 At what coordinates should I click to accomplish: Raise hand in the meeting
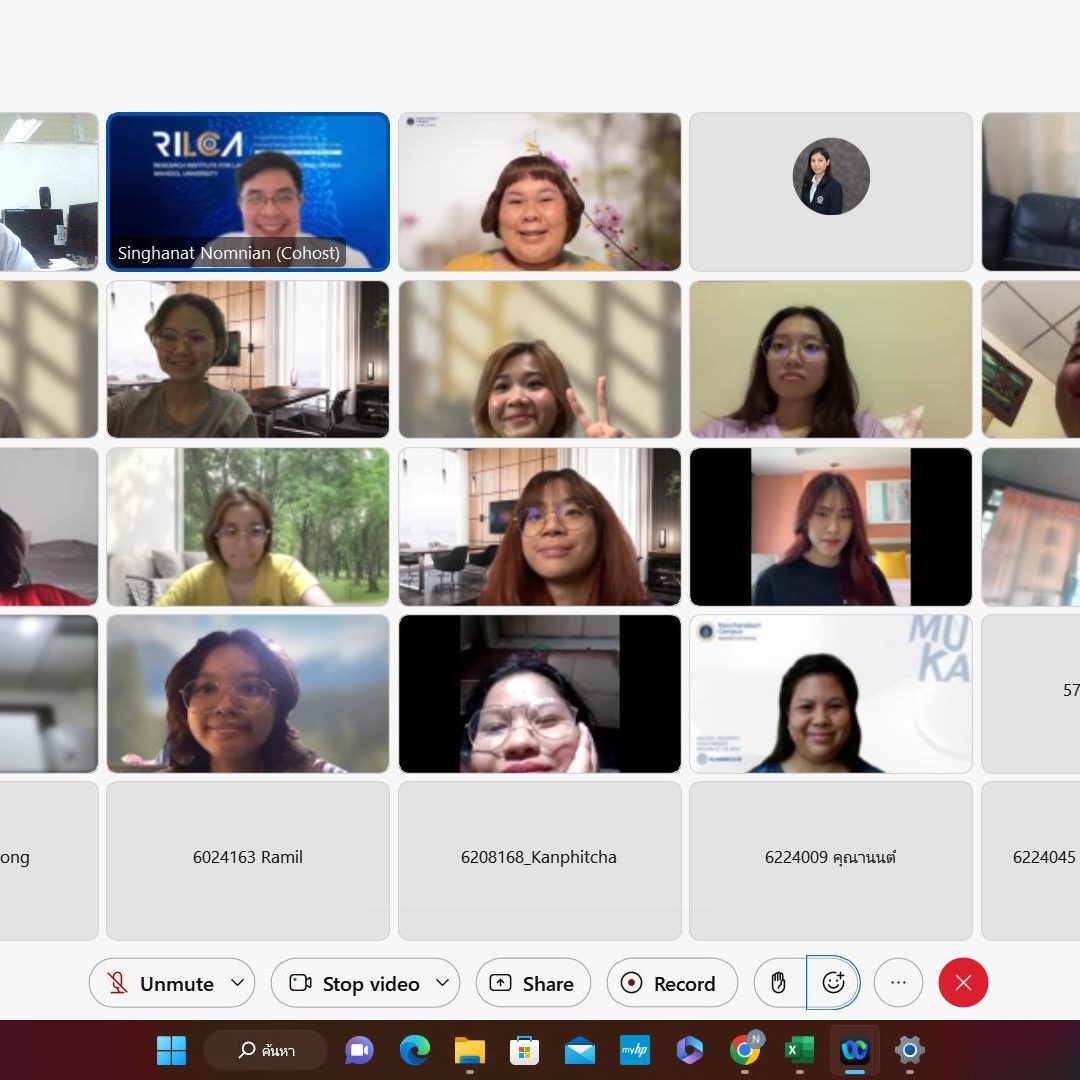[x=779, y=984]
